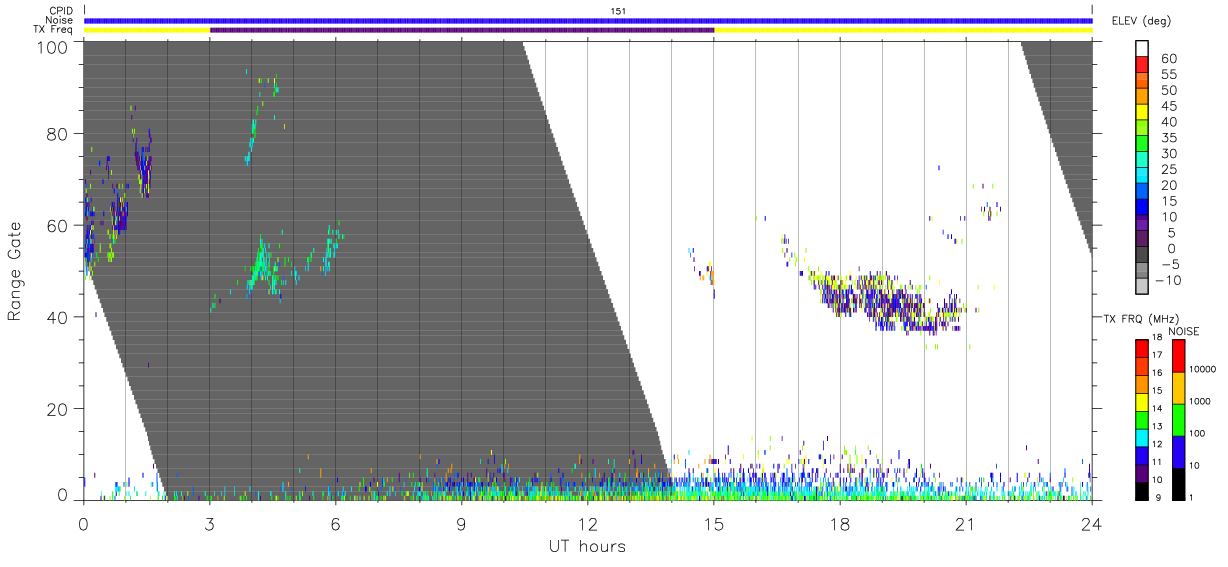Pick the green ELEV swatch between 30 and 35
This screenshot has width=1228, height=567.
tap(1142, 144)
